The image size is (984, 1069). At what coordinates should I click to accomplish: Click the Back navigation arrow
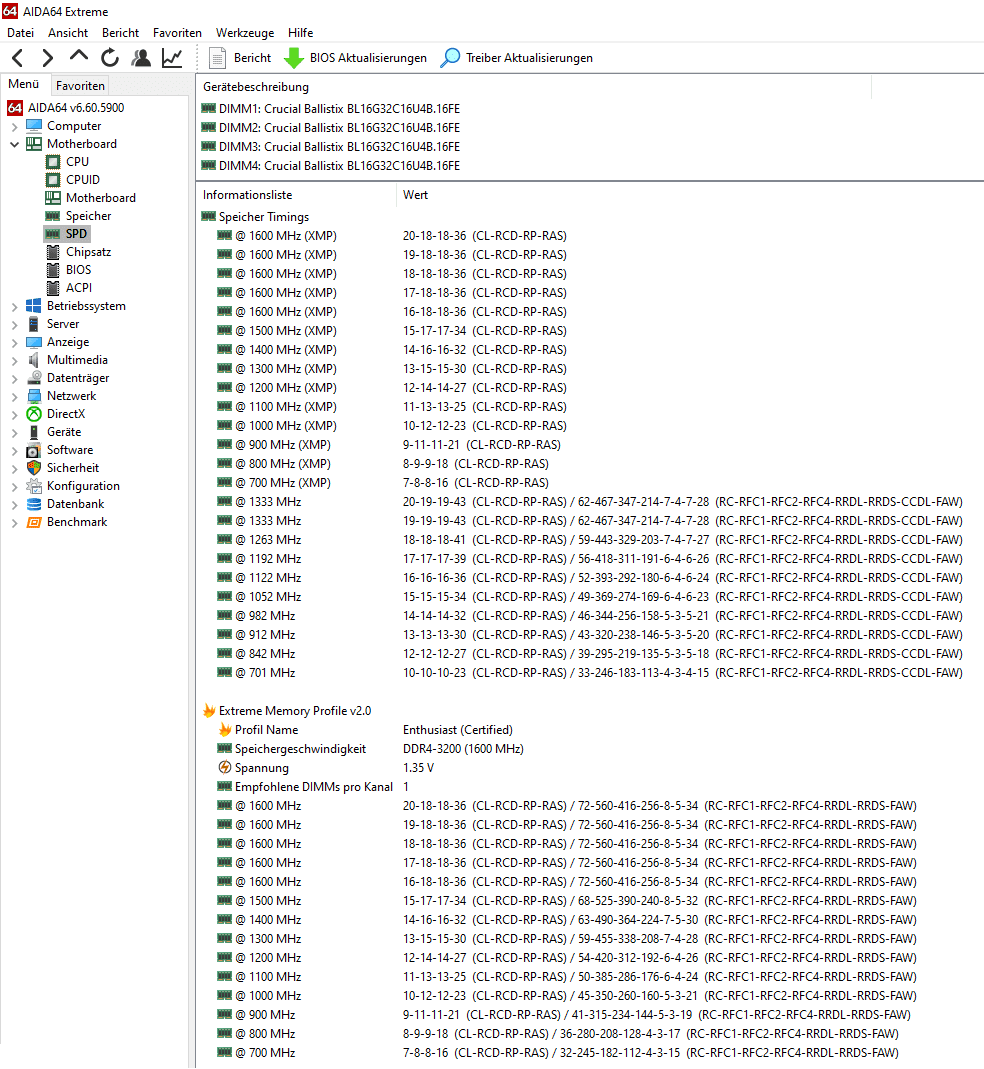coord(18,58)
